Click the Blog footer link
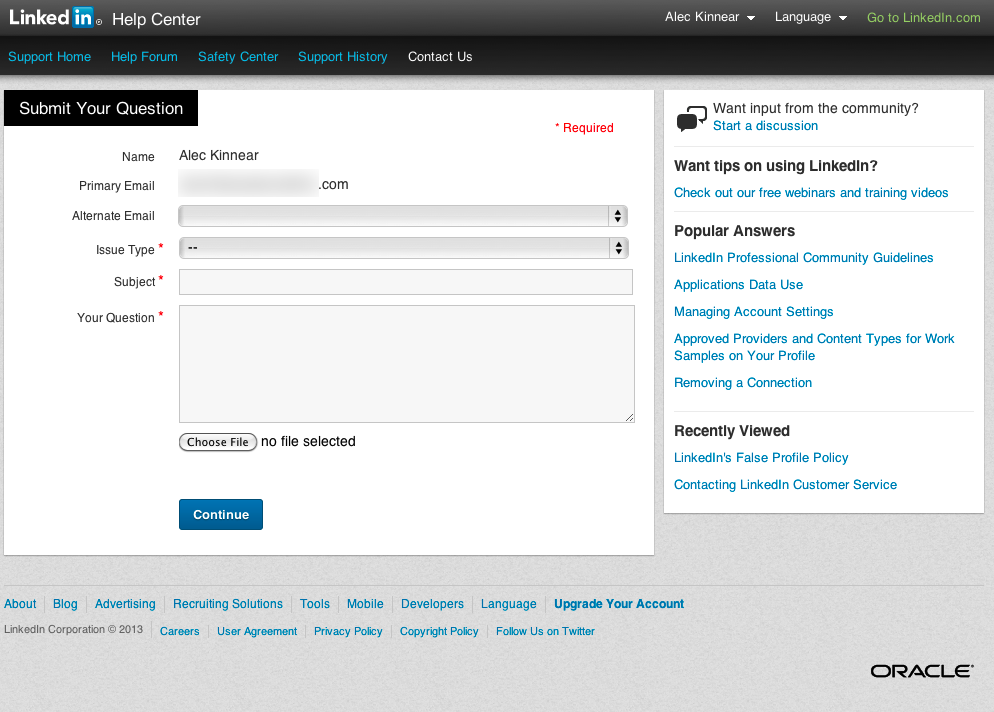 click(x=65, y=604)
